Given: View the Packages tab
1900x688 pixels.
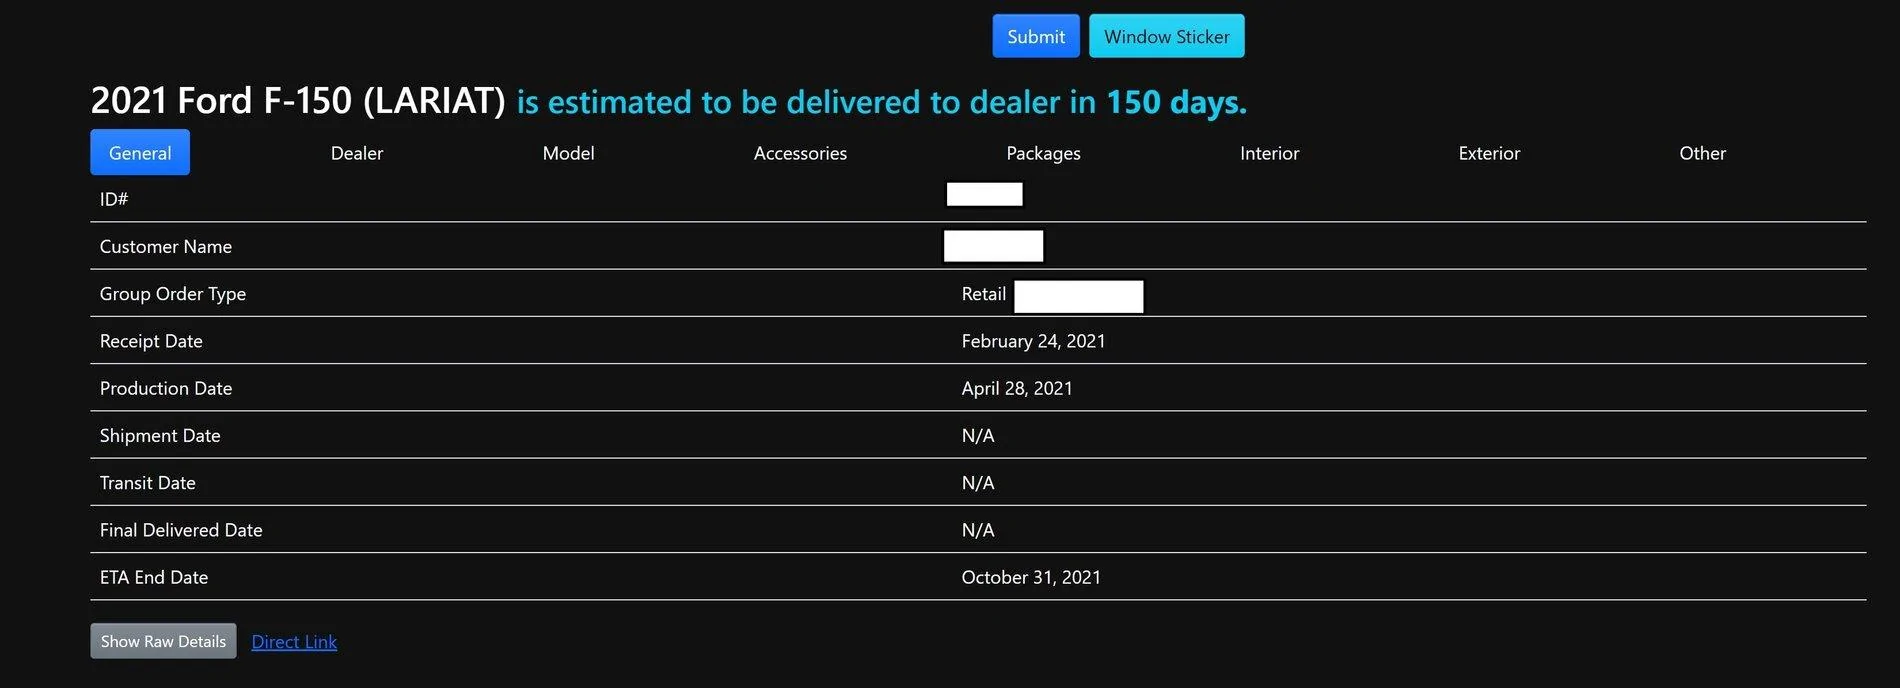Looking at the screenshot, I should tap(1043, 153).
